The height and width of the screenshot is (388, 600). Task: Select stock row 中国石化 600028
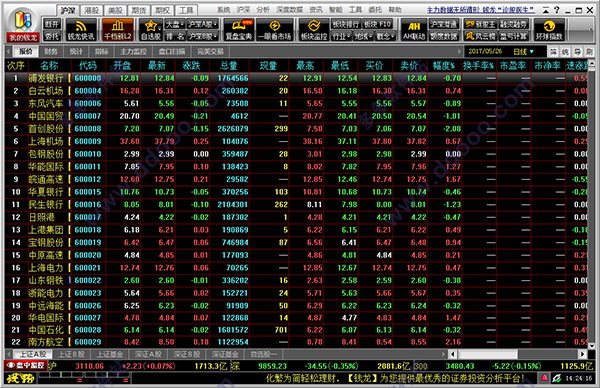click(296, 330)
